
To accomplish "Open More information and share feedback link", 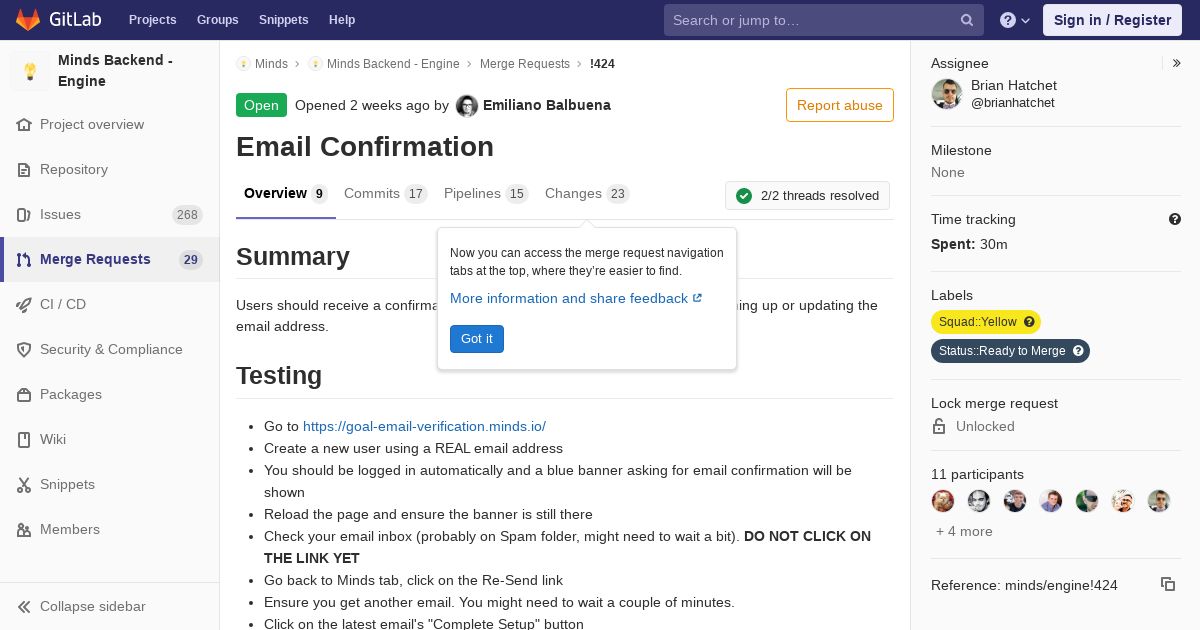I will pyautogui.click(x=576, y=298).
